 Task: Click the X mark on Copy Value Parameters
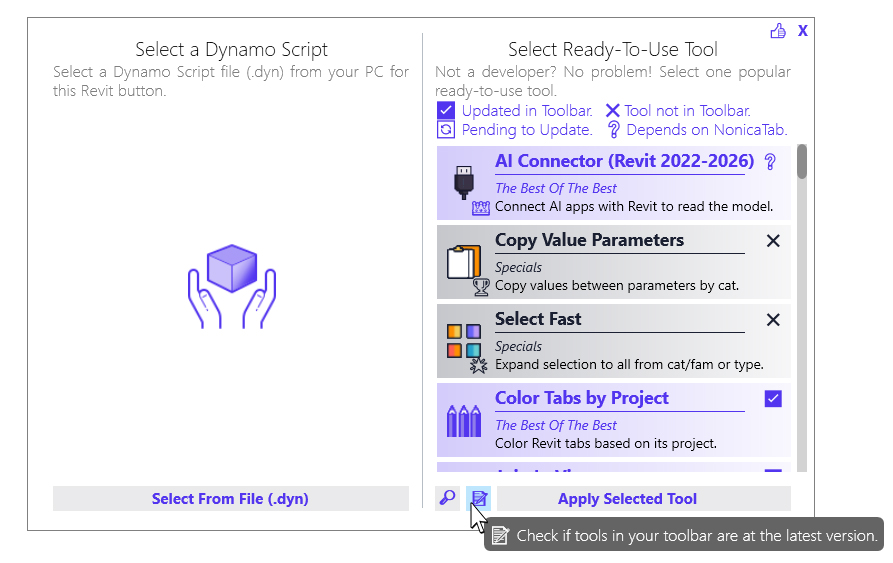click(x=773, y=241)
